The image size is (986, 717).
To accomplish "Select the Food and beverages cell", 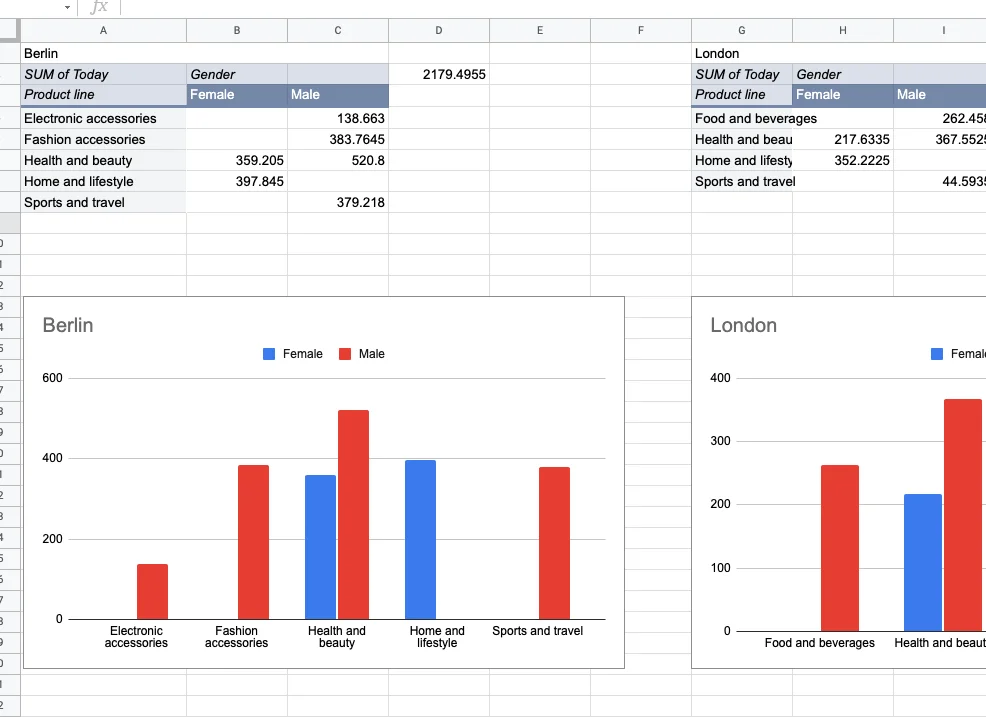I will coord(741,118).
